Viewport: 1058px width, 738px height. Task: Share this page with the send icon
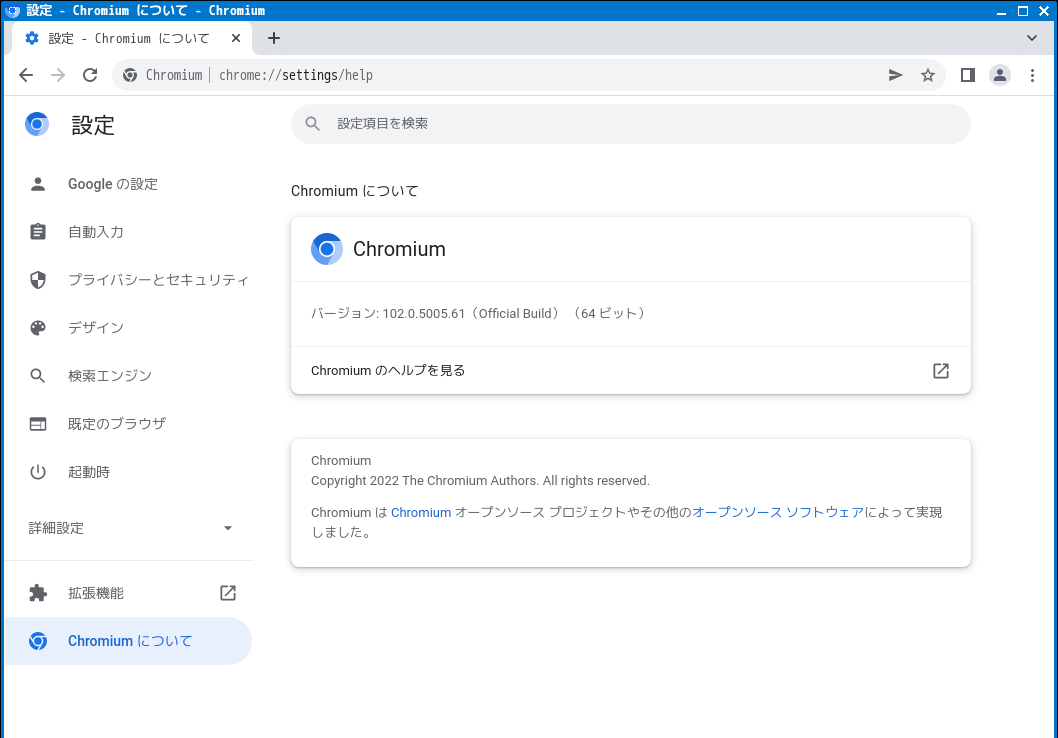(895, 75)
